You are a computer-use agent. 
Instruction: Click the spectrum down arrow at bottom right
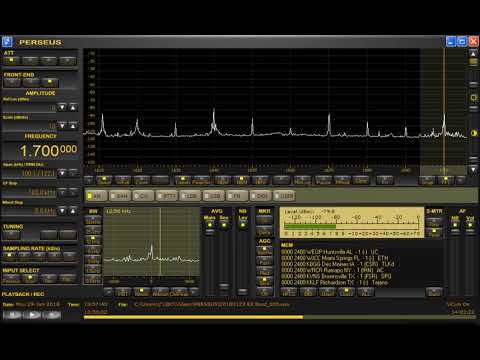click(473, 170)
